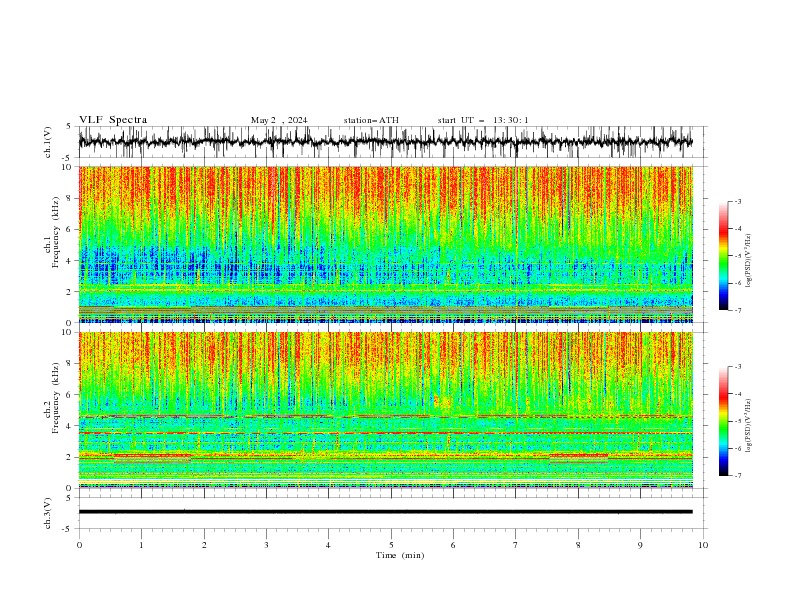Viewport: 792px width, 612px height.
Task: Click time axis tick label '10'
Action: (703, 545)
